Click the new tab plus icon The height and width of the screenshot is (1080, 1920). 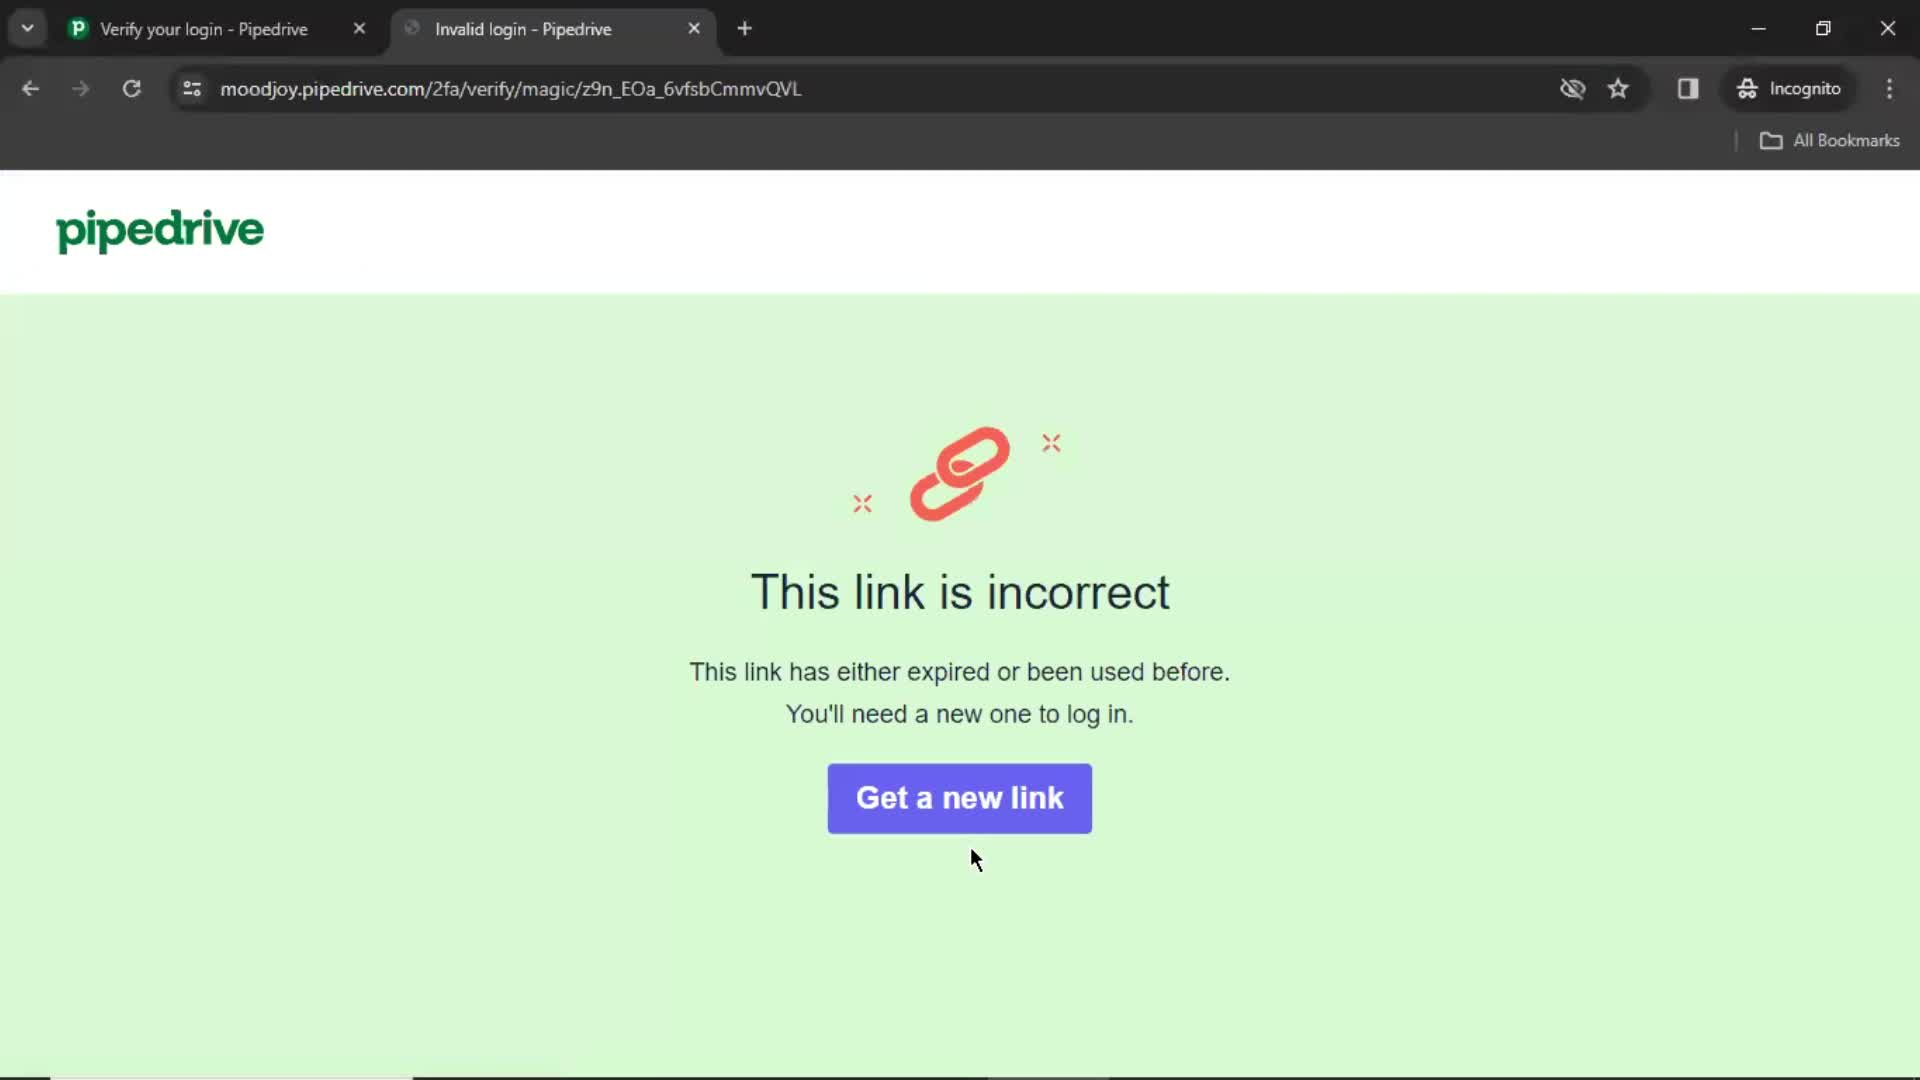[x=745, y=29]
